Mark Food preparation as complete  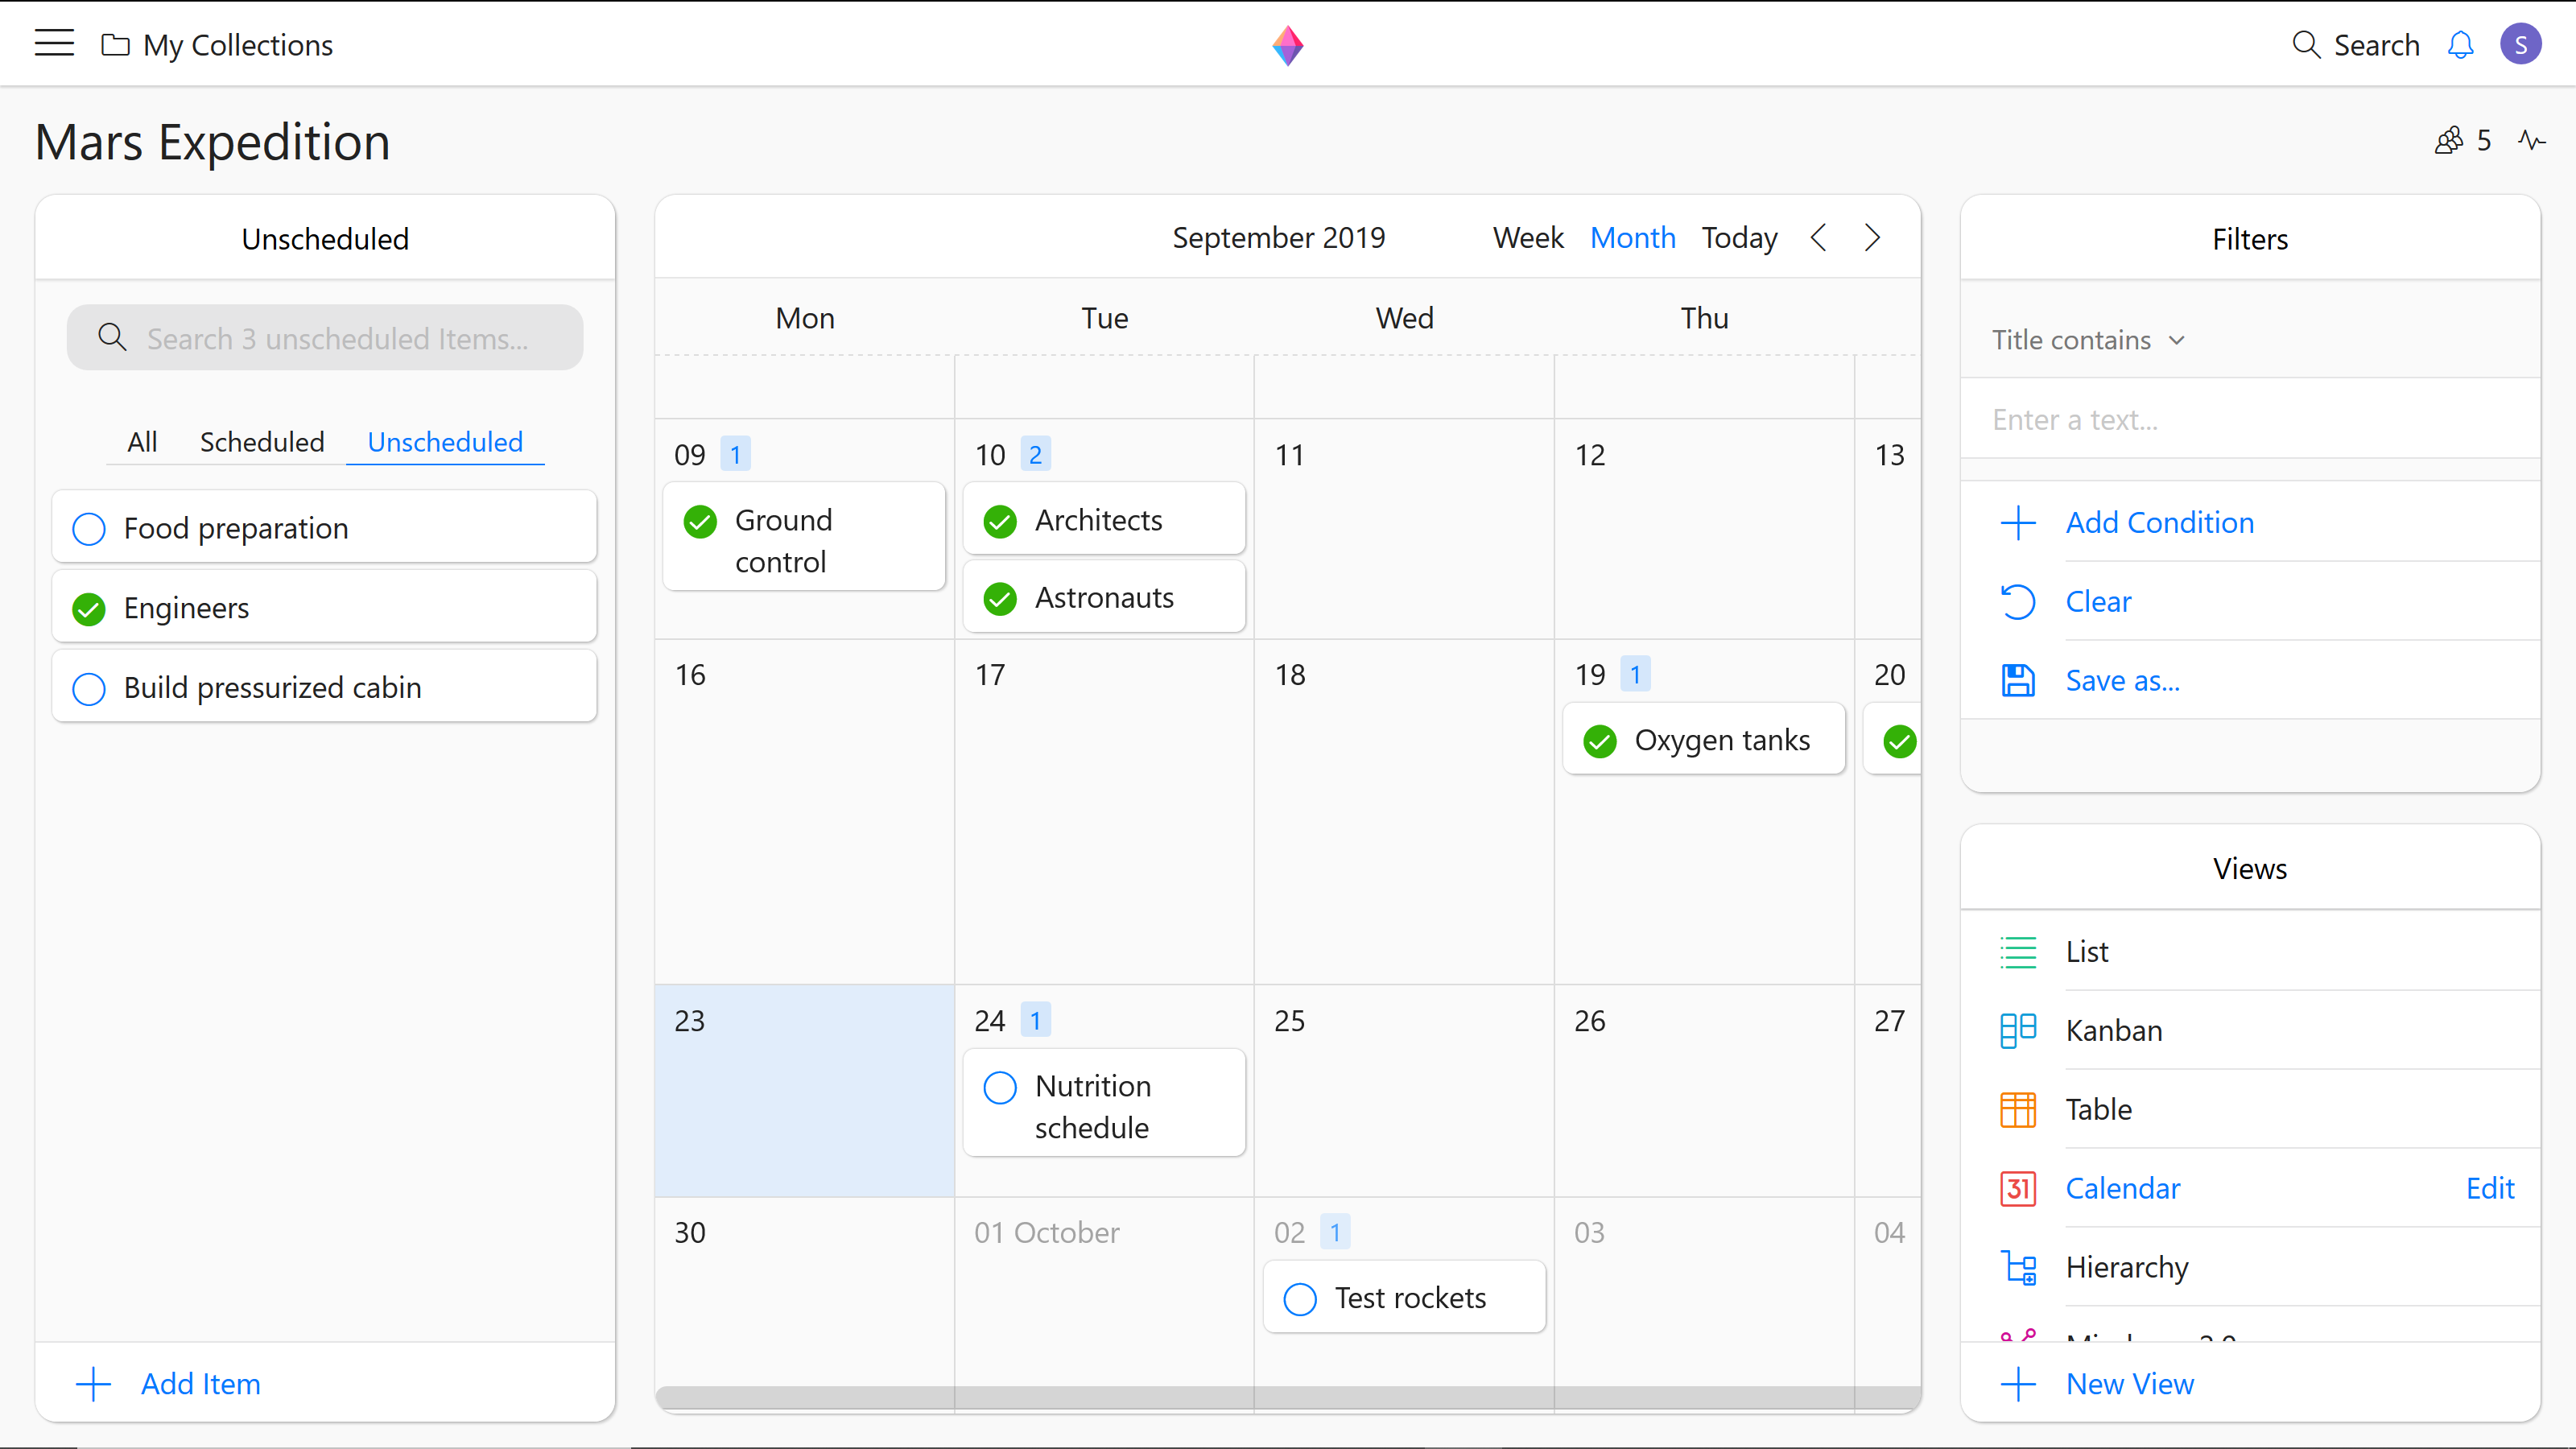pyautogui.click(x=89, y=529)
